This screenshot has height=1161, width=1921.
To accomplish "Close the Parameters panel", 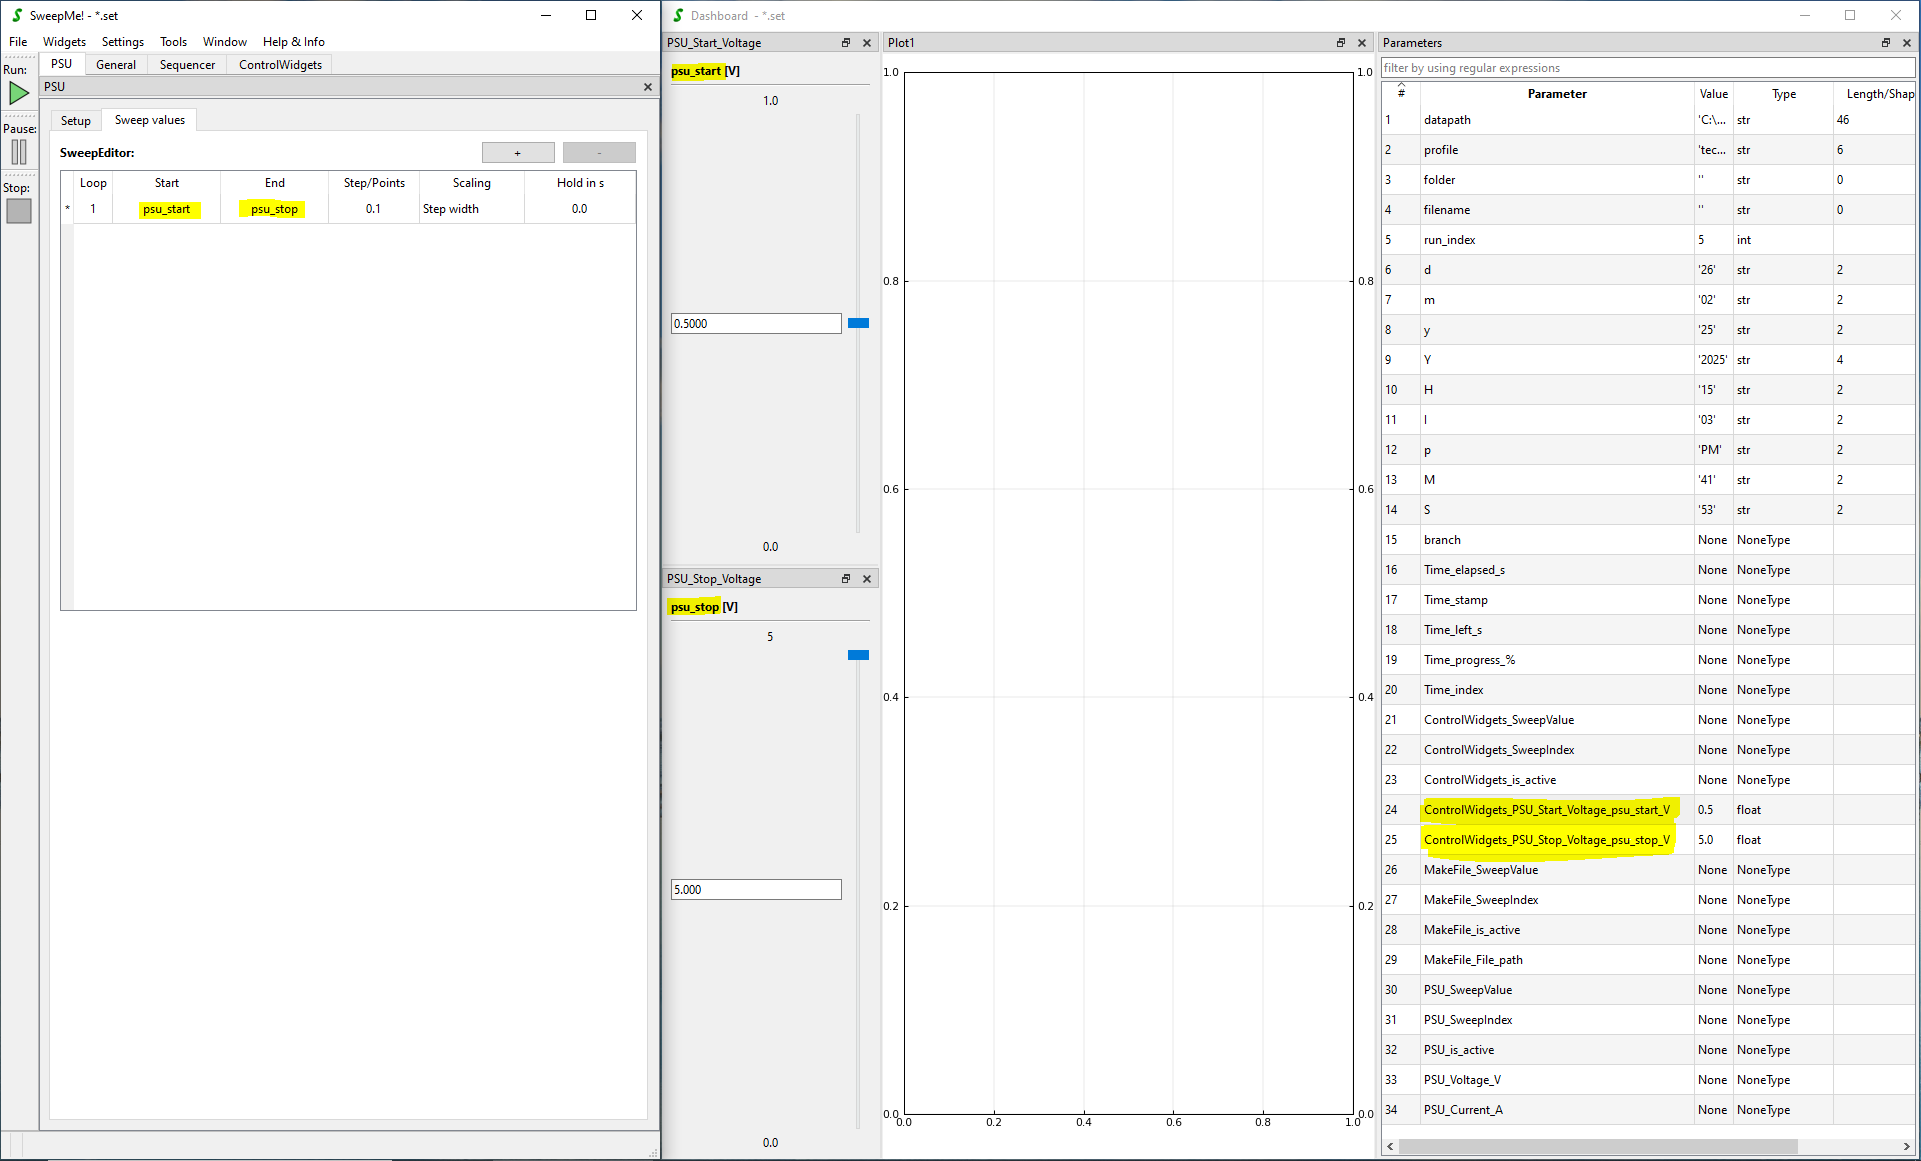I will tap(1907, 43).
